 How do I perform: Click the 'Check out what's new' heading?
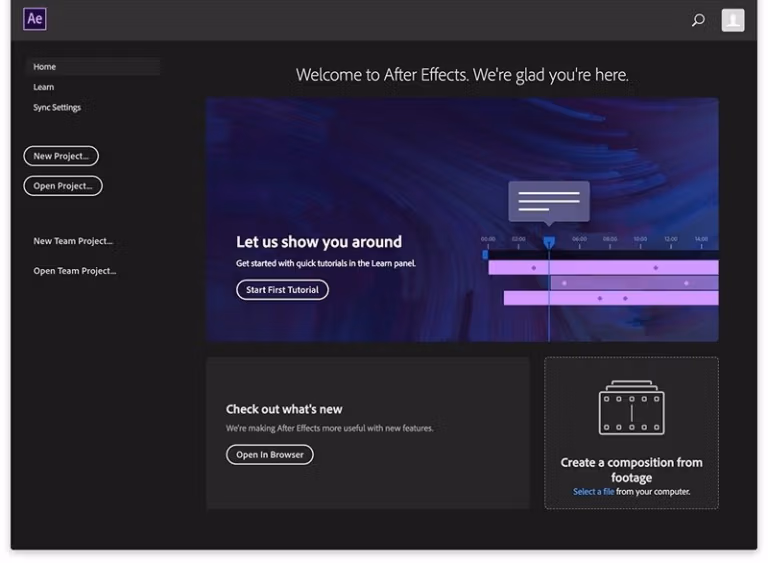point(284,409)
